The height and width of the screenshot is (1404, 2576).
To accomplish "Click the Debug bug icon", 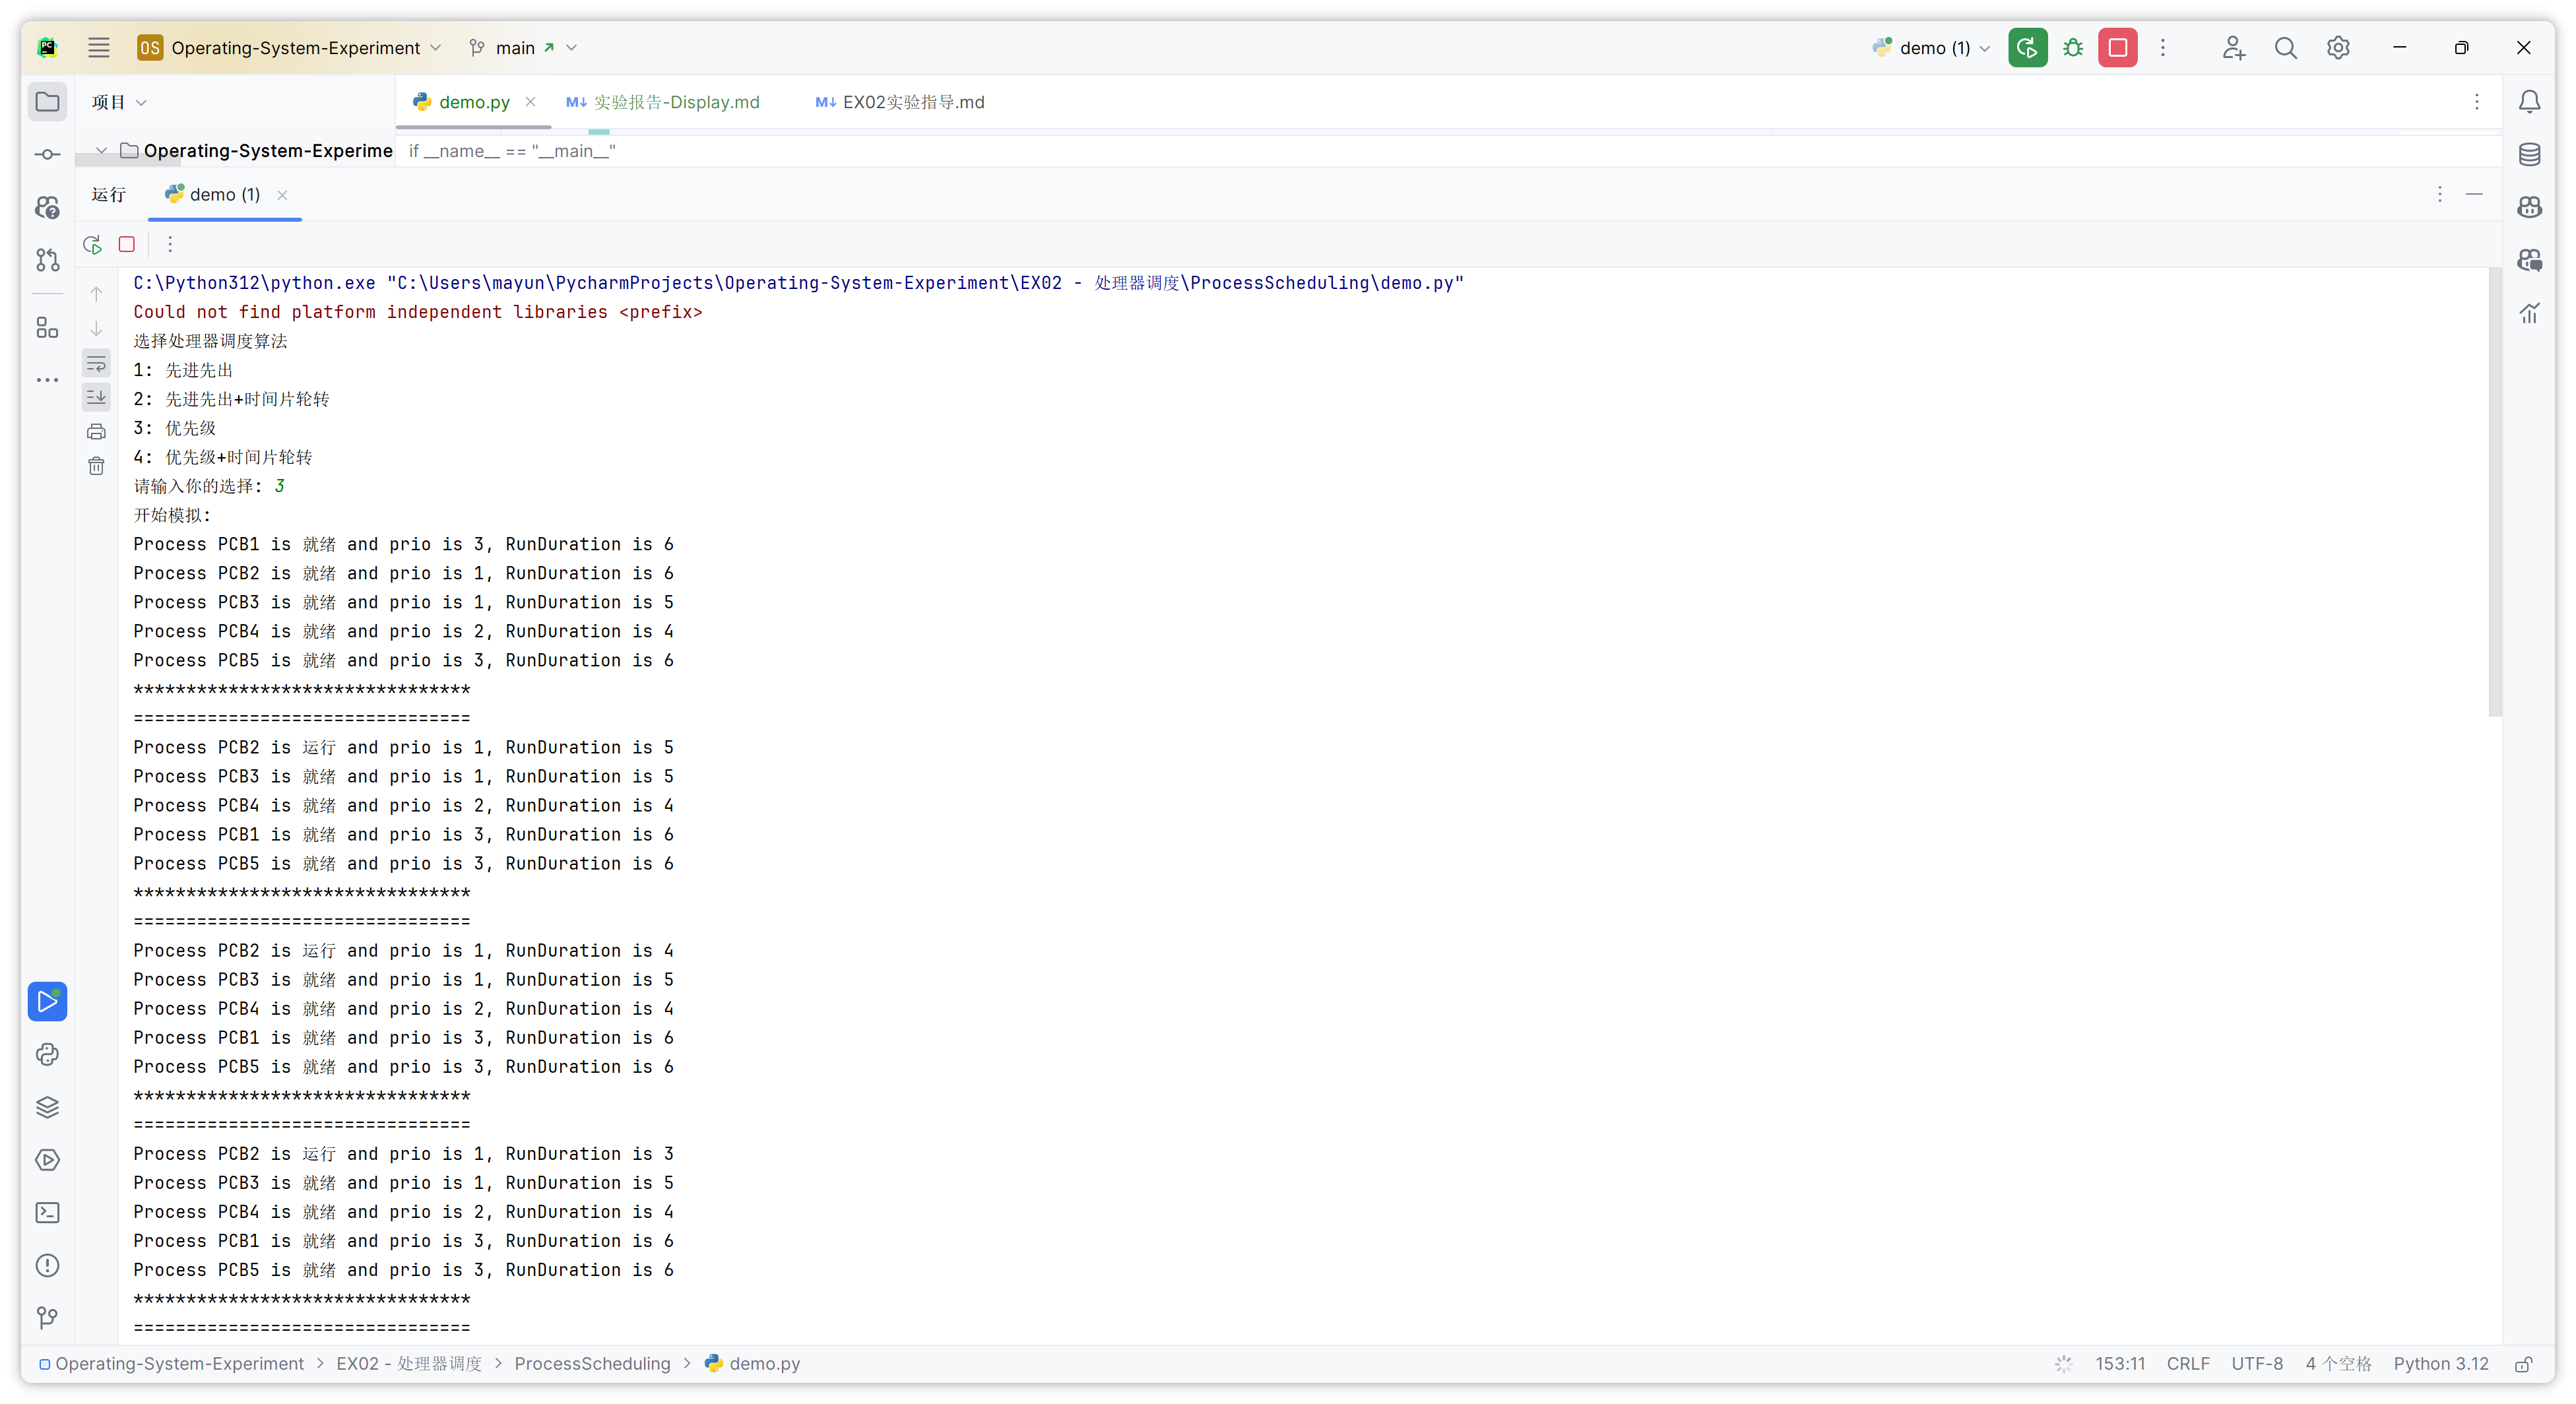I will (2073, 48).
